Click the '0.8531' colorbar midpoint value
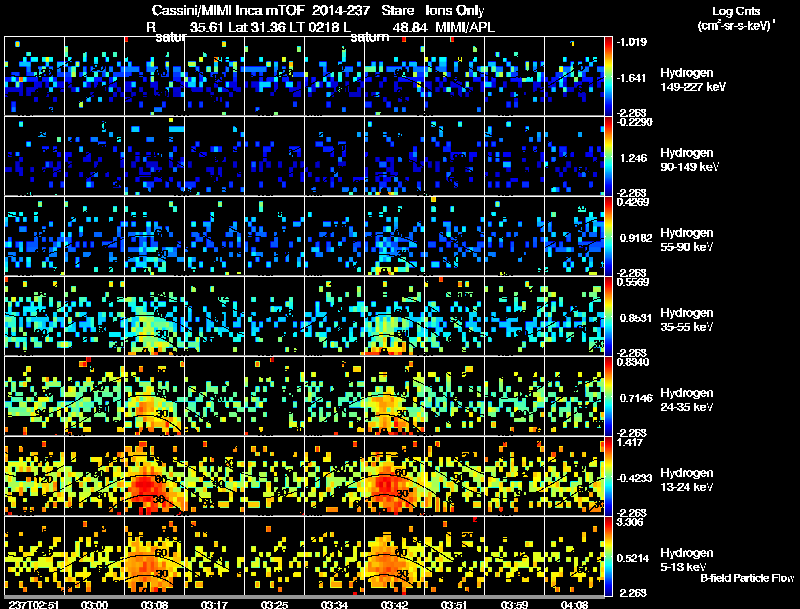 636,318
